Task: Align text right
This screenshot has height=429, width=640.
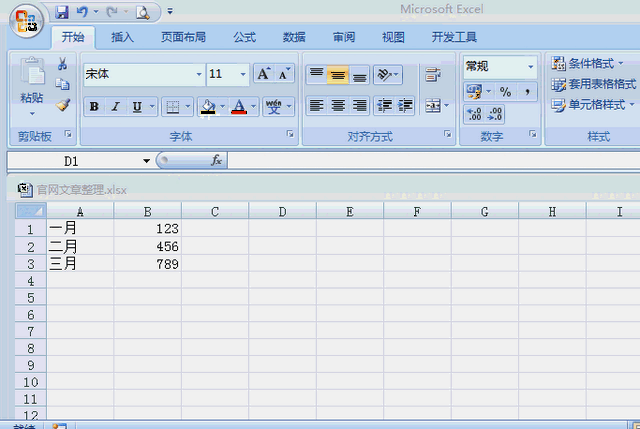Action: (x=359, y=106)
